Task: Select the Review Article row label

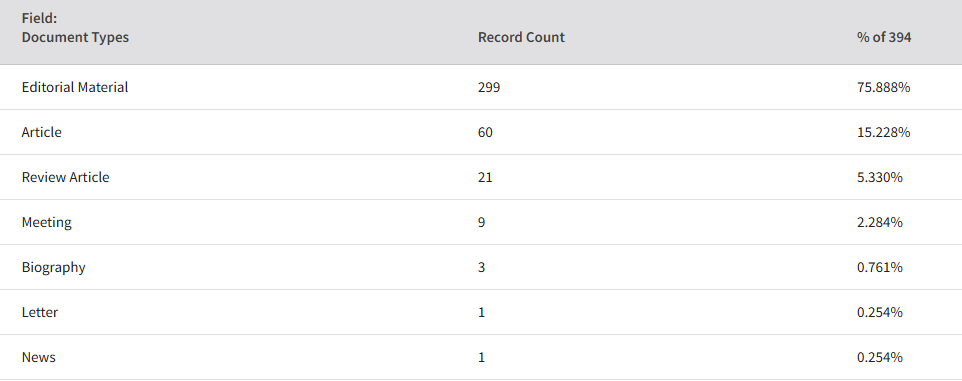Action: click(65, 177)
